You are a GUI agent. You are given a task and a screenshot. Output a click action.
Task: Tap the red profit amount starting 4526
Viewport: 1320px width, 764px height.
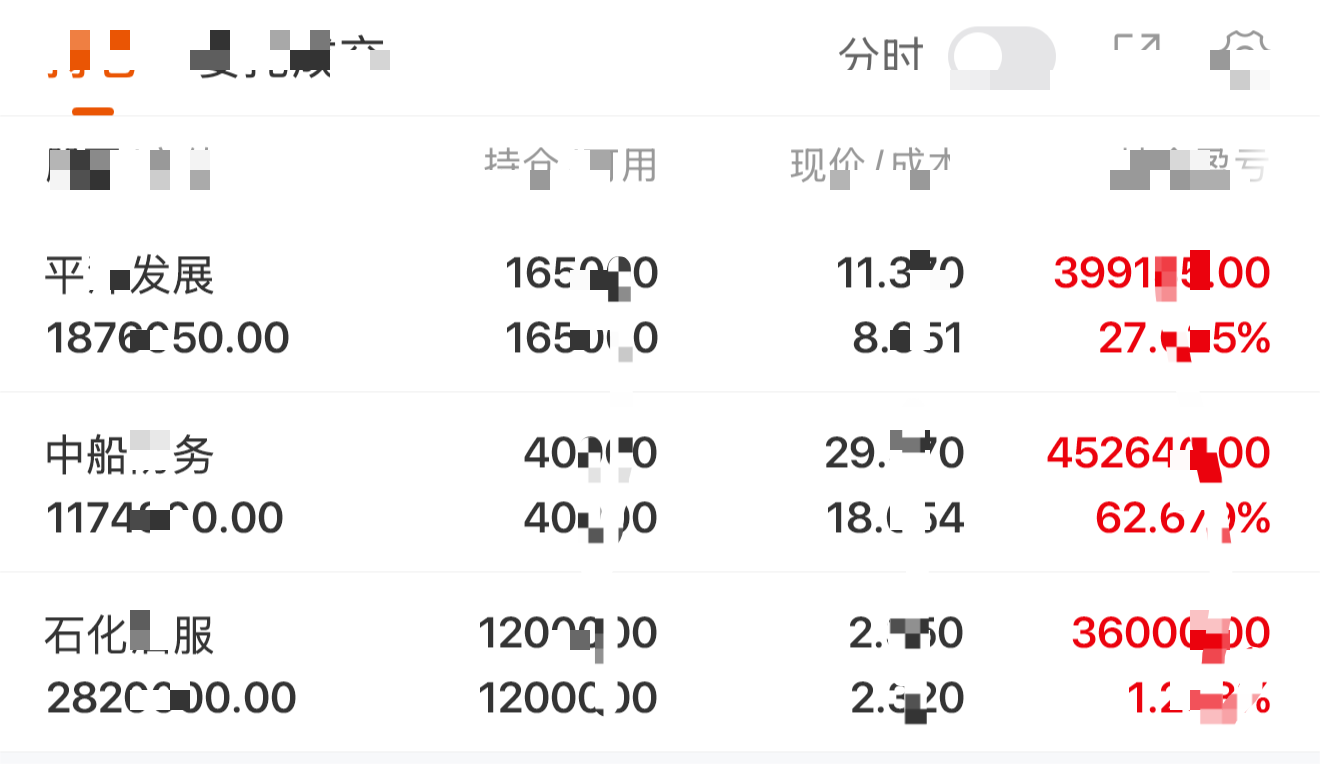(1158, 453)
